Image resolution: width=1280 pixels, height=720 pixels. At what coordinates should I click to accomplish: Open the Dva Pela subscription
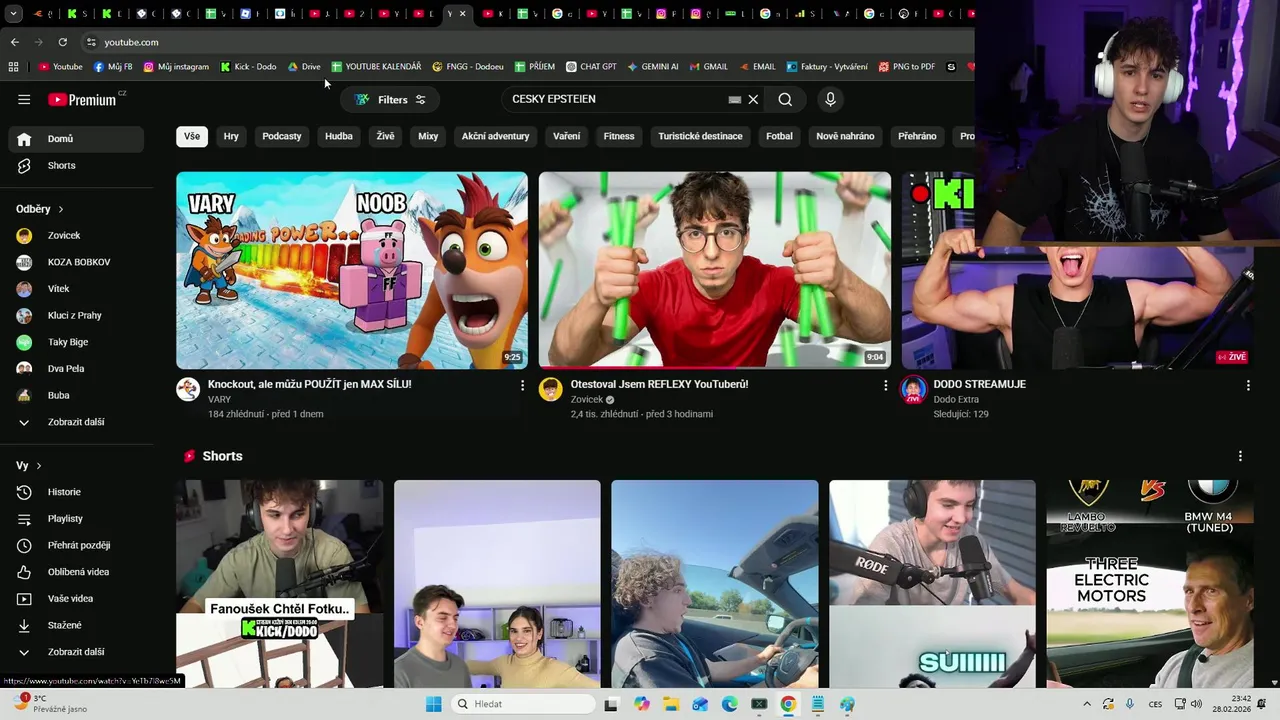(x=76, y=368)
